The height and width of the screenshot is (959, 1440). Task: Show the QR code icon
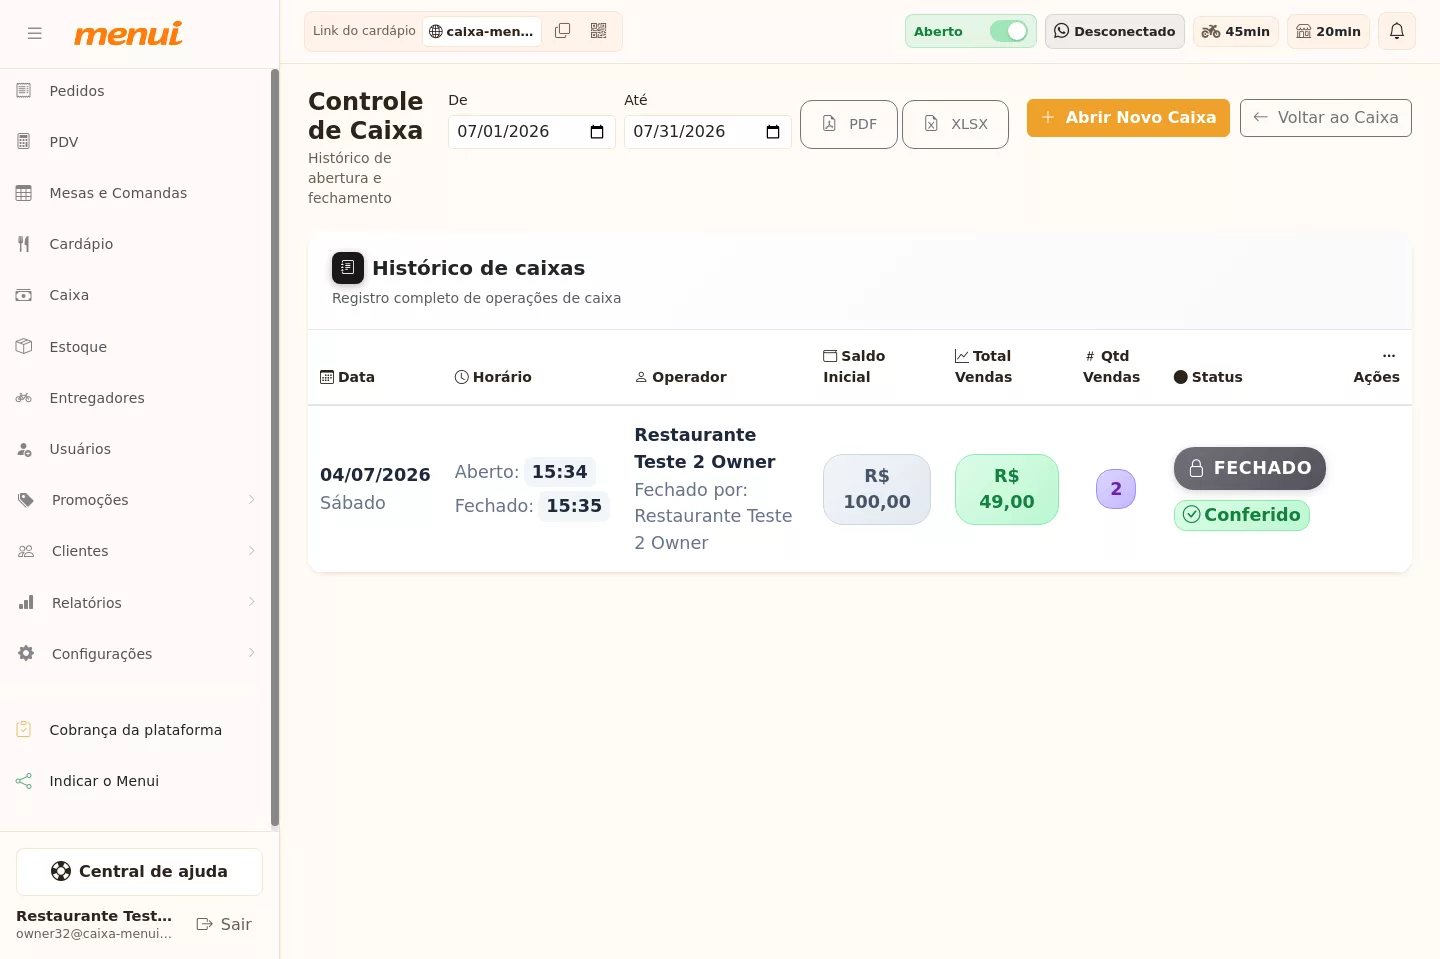(x=599, y=31)
